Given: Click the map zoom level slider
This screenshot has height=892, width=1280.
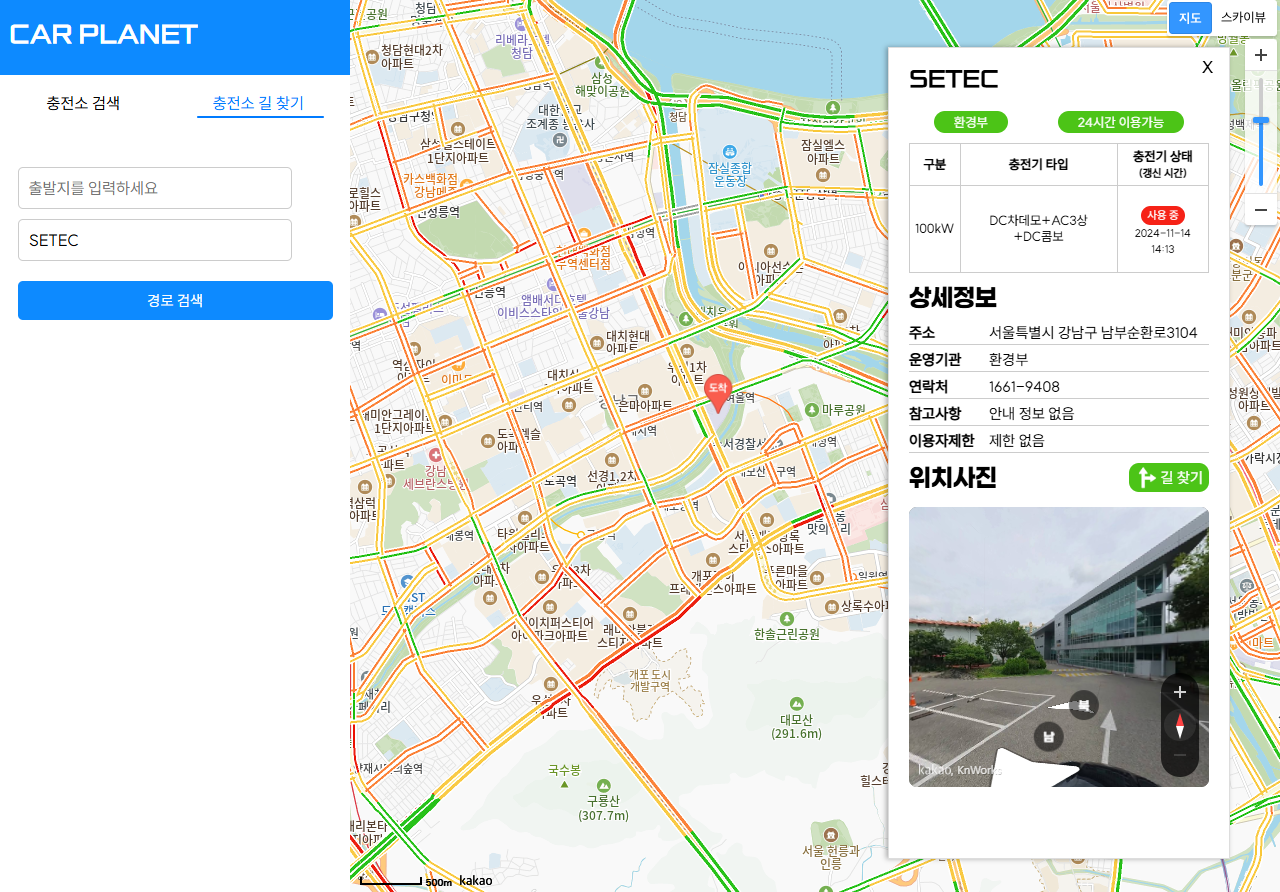Looking at the screenshot, I should pos(1261,120).
